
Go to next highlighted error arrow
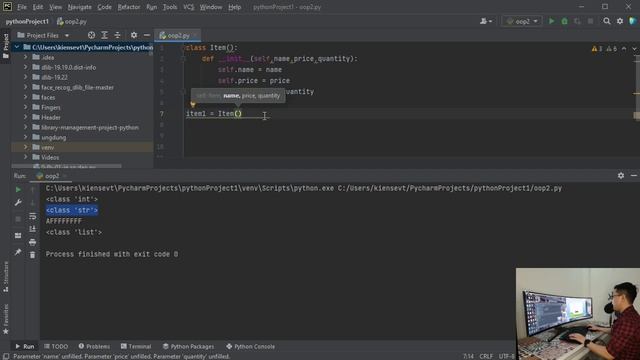click(634, 49)
